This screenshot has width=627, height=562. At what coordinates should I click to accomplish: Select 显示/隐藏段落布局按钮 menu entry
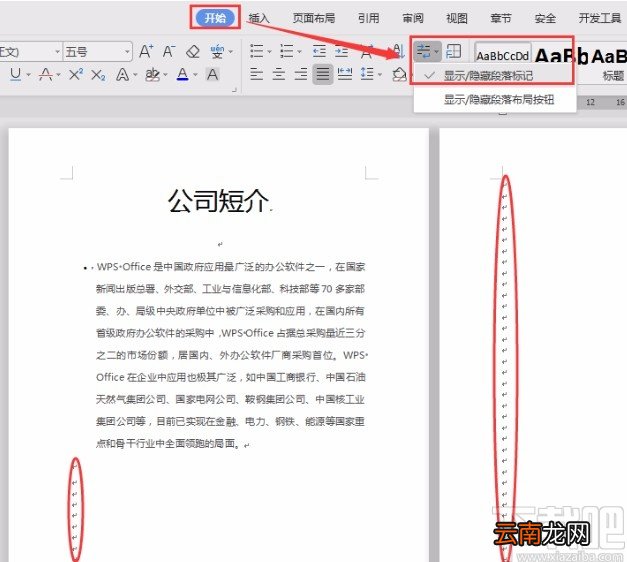point(495,99)
